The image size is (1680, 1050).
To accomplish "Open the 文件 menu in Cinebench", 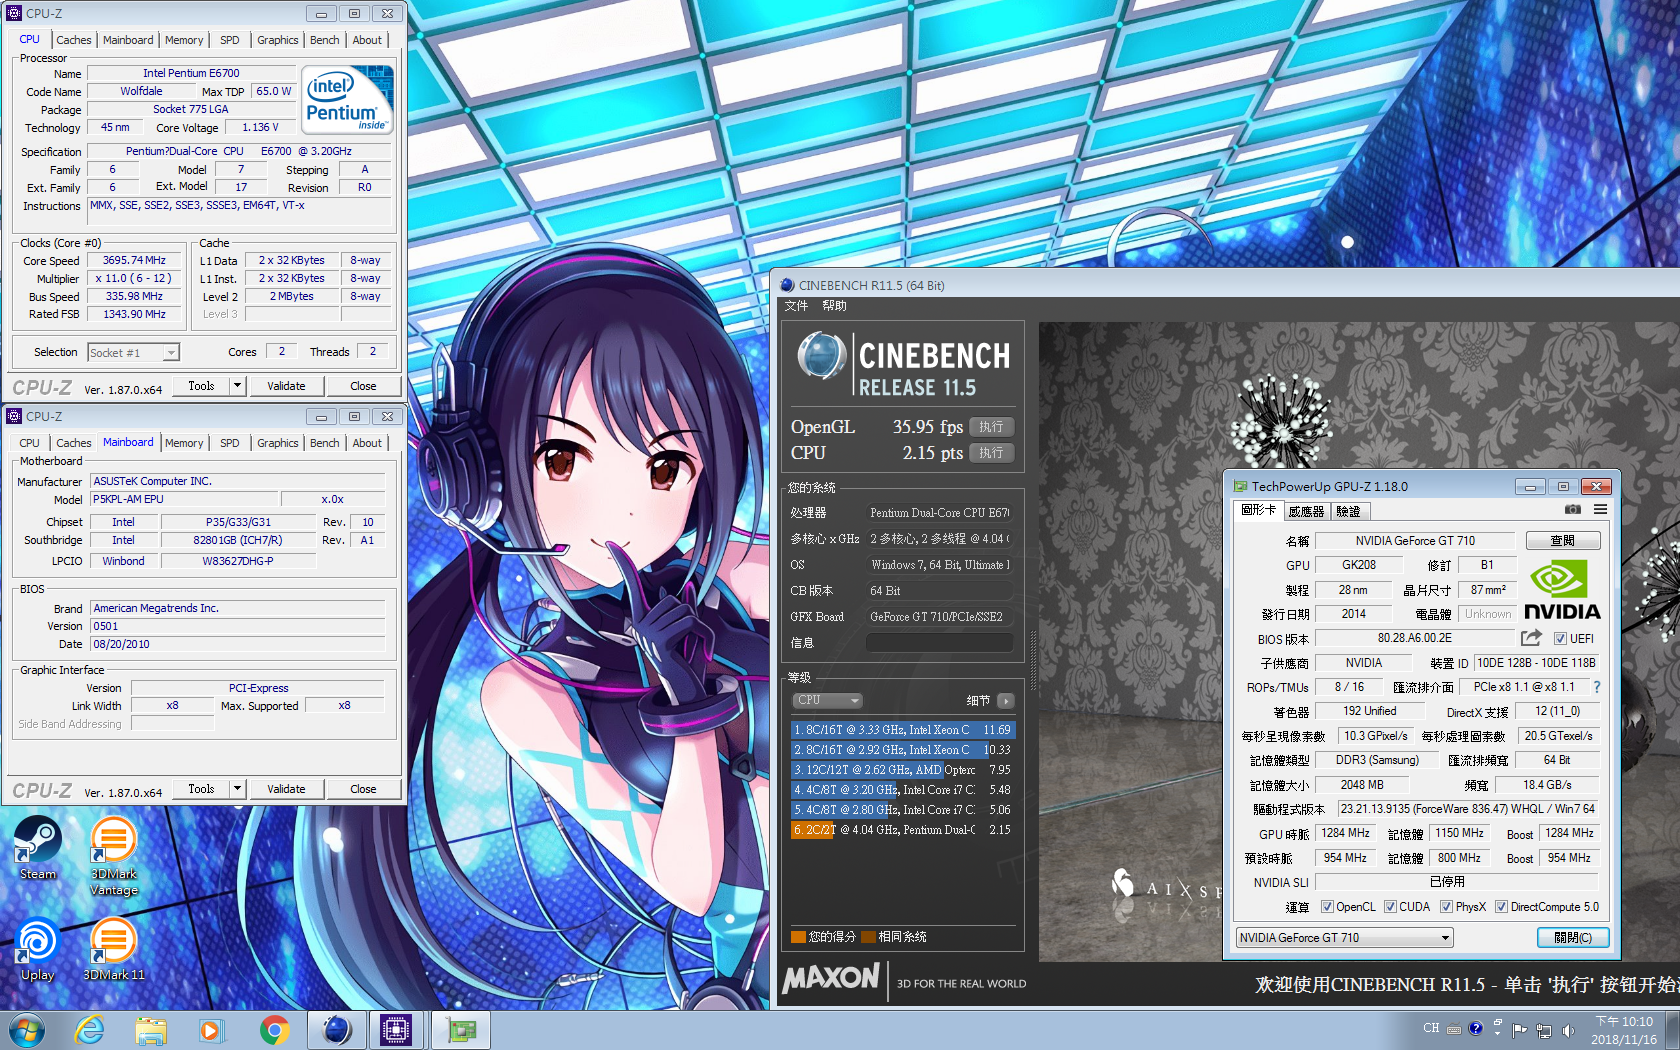I will 796,306.
